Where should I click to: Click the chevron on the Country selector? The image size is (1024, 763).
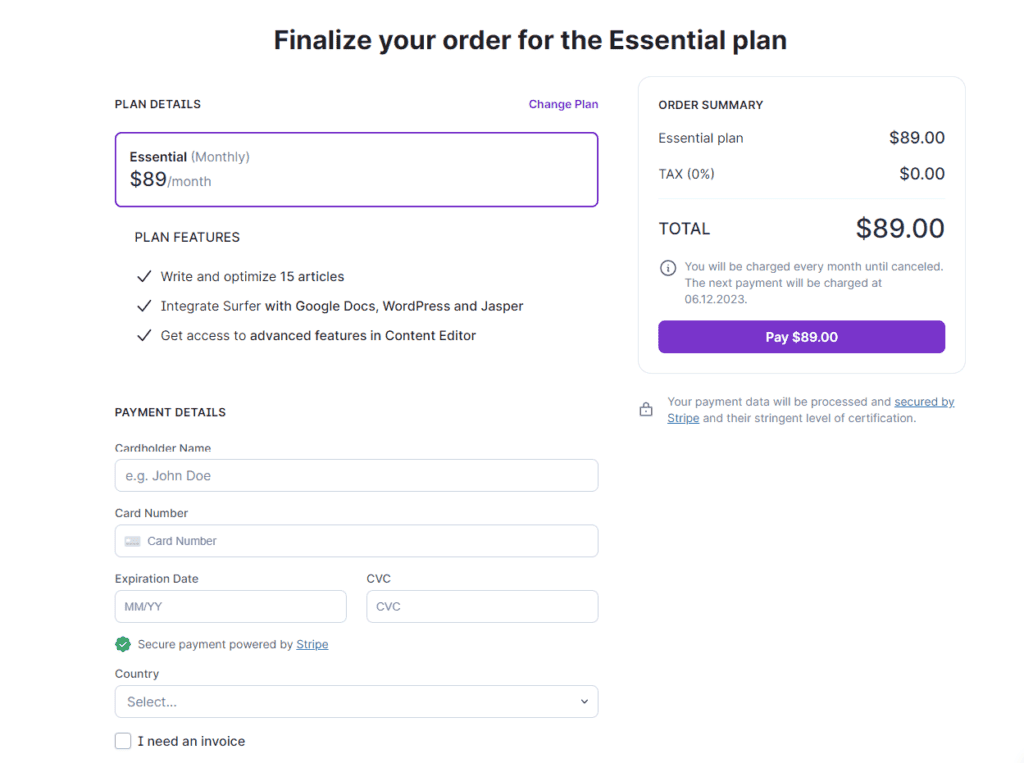[x=584, y=701]
